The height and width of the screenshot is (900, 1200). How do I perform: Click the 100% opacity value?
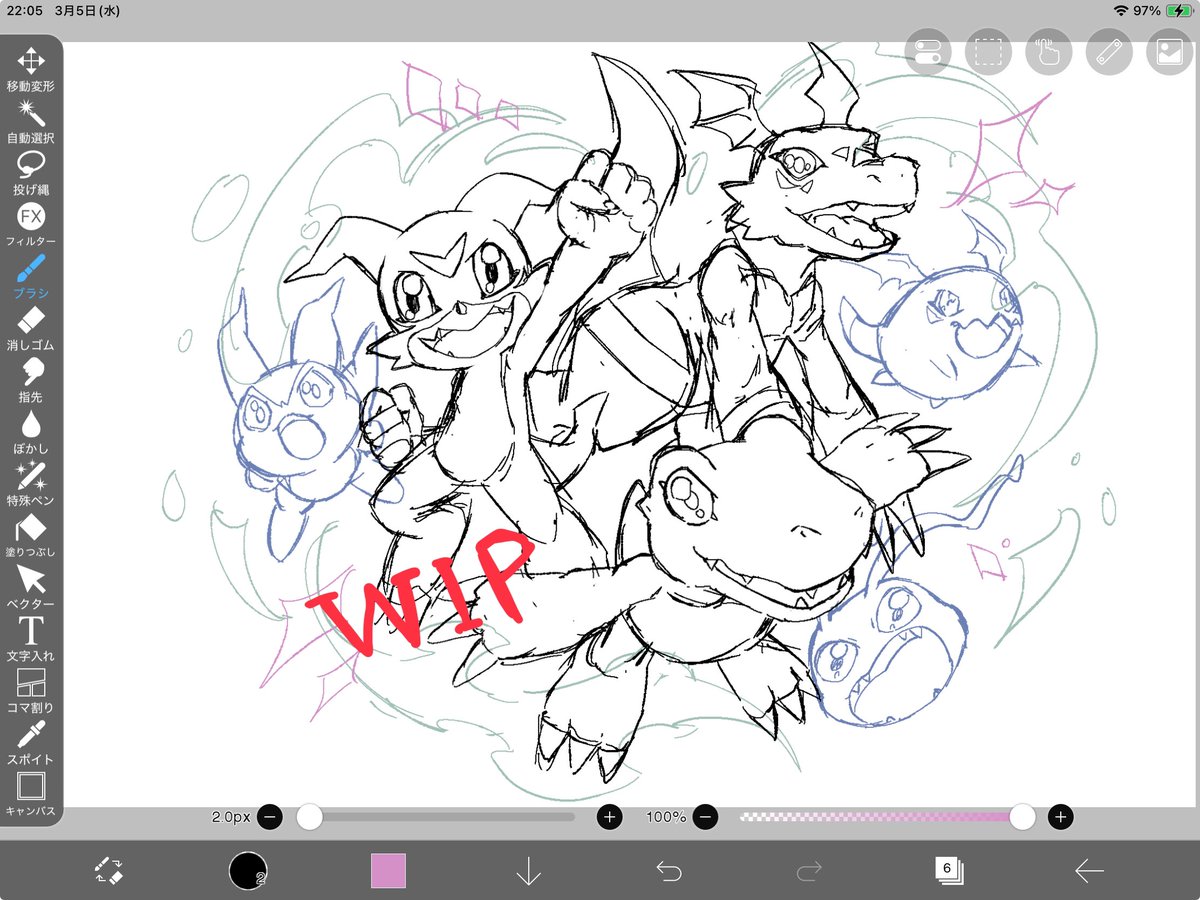pos(666,817)
